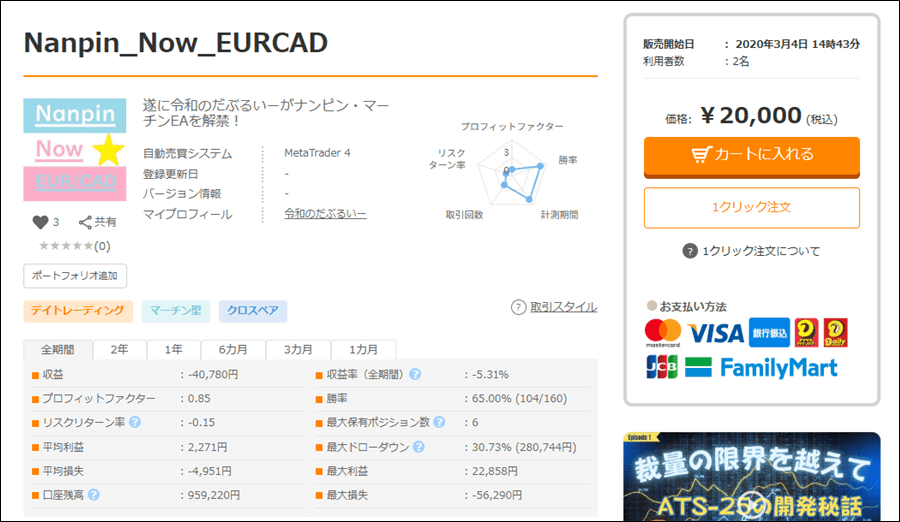Viewport: 900px width, 522px height.
Task: Click the MetaTrader 4 text
Action: [x=317, y=153]
